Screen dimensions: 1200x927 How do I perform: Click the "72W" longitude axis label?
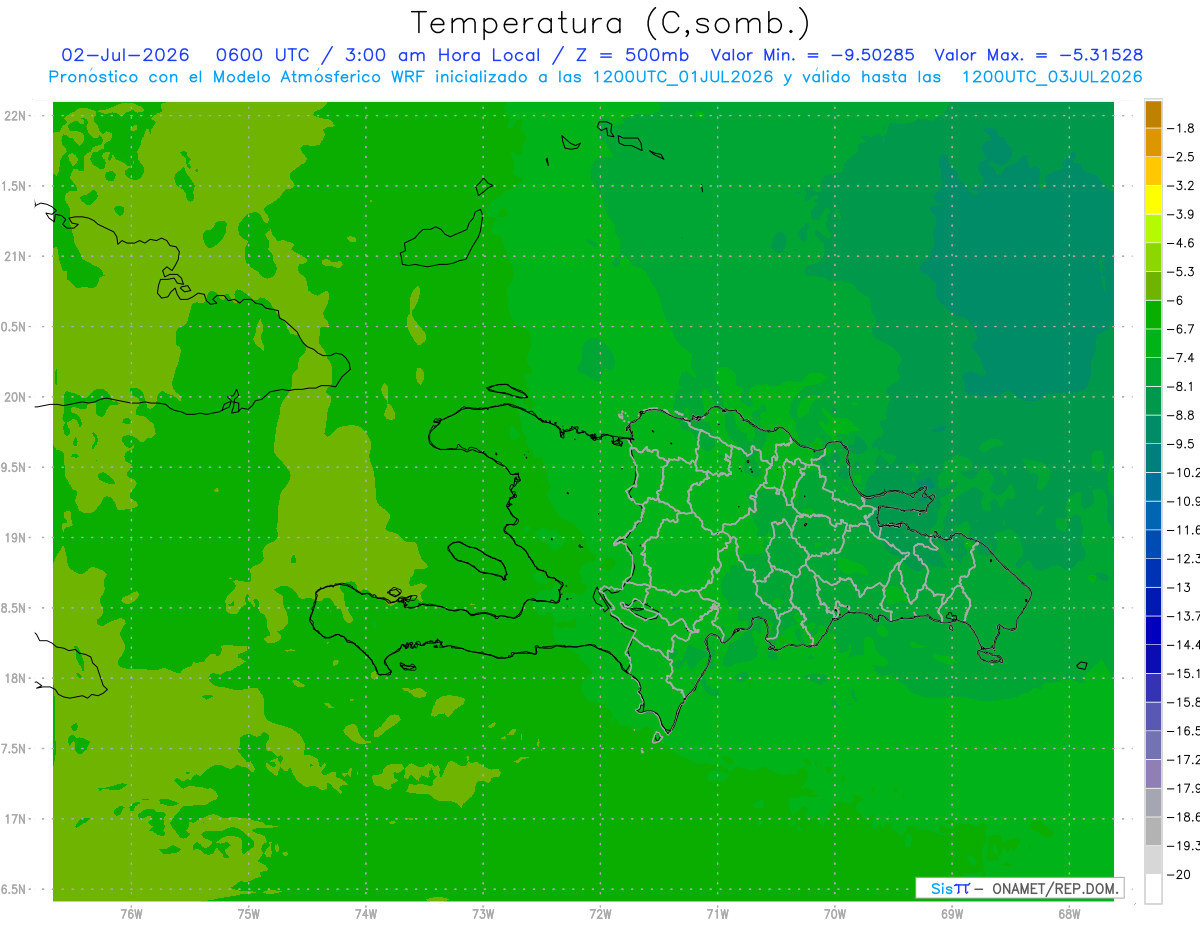point(600,914)
